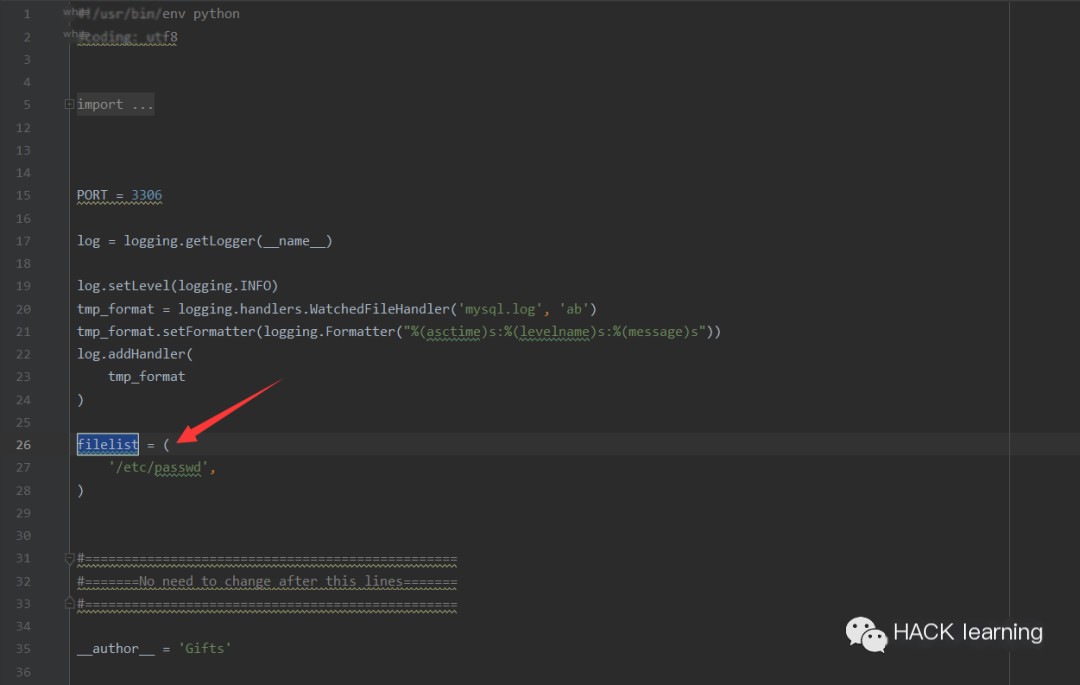
Task: Click the closing parenthesis on line 28
Action: click(81, 490)
